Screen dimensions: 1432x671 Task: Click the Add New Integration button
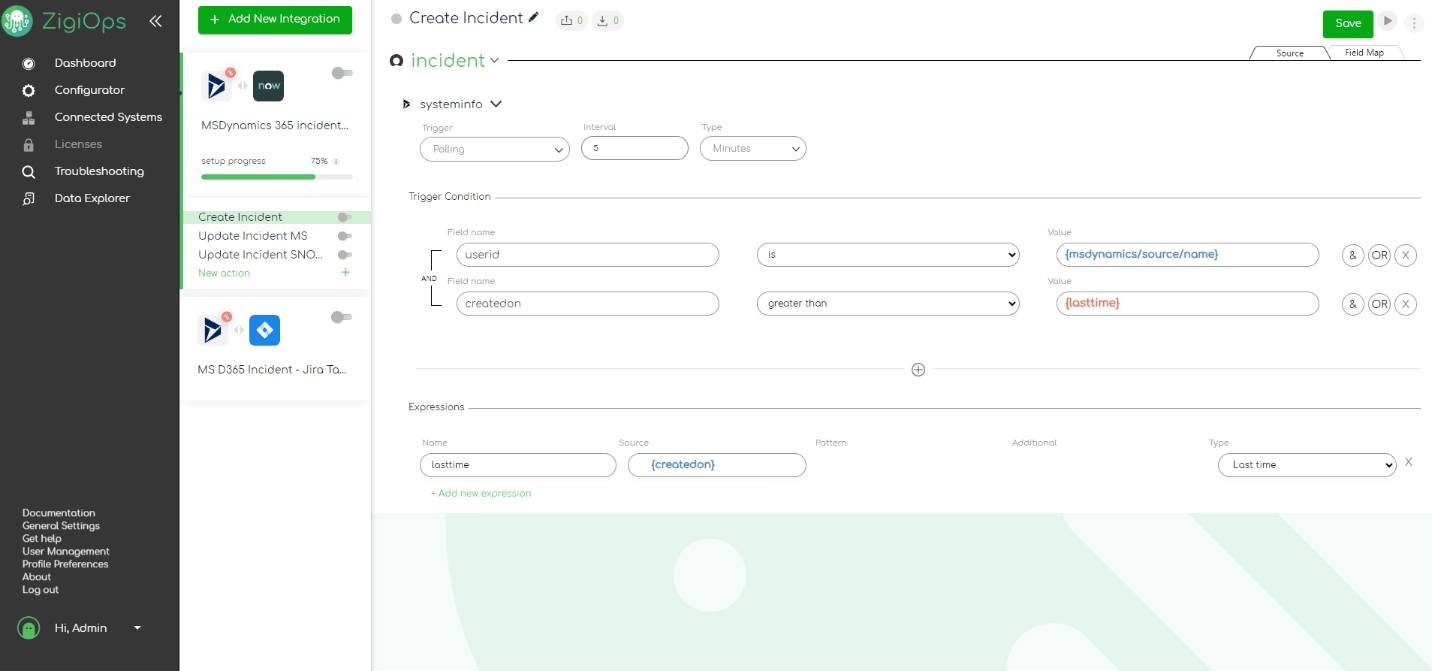(x=275, y=19)
